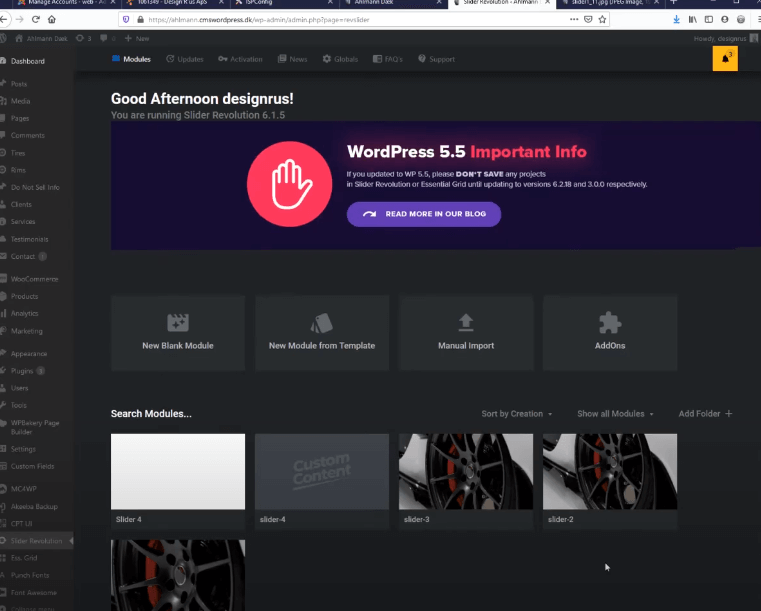Open the slider-4 Custom Content thumbnail
The image size is (761, 611).
pyautogui.click(x=322, y=472)
